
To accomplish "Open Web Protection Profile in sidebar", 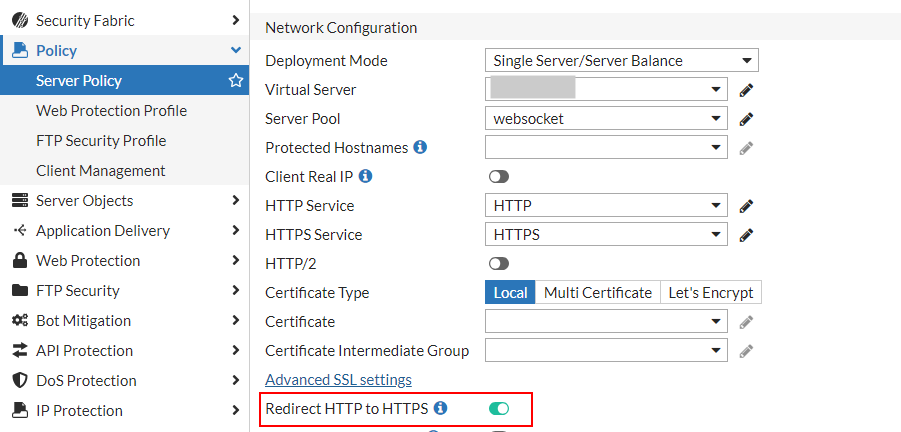I will pos(111,110).
